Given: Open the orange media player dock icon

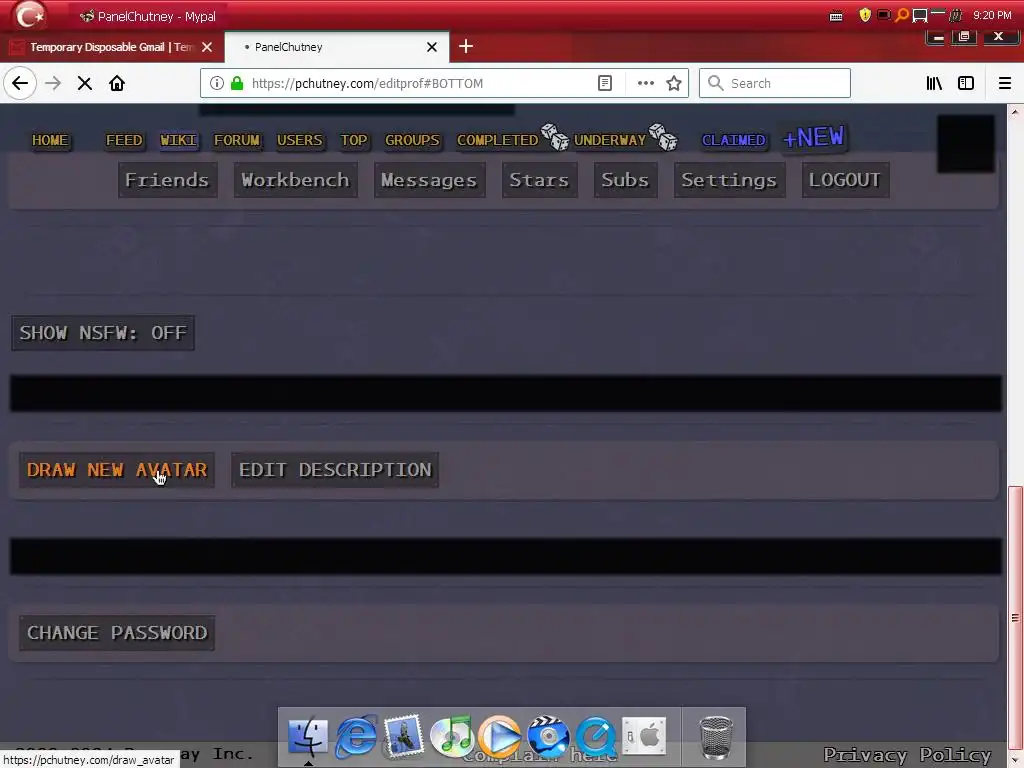Looking at the screenshot, I should (x=500, y=736).
